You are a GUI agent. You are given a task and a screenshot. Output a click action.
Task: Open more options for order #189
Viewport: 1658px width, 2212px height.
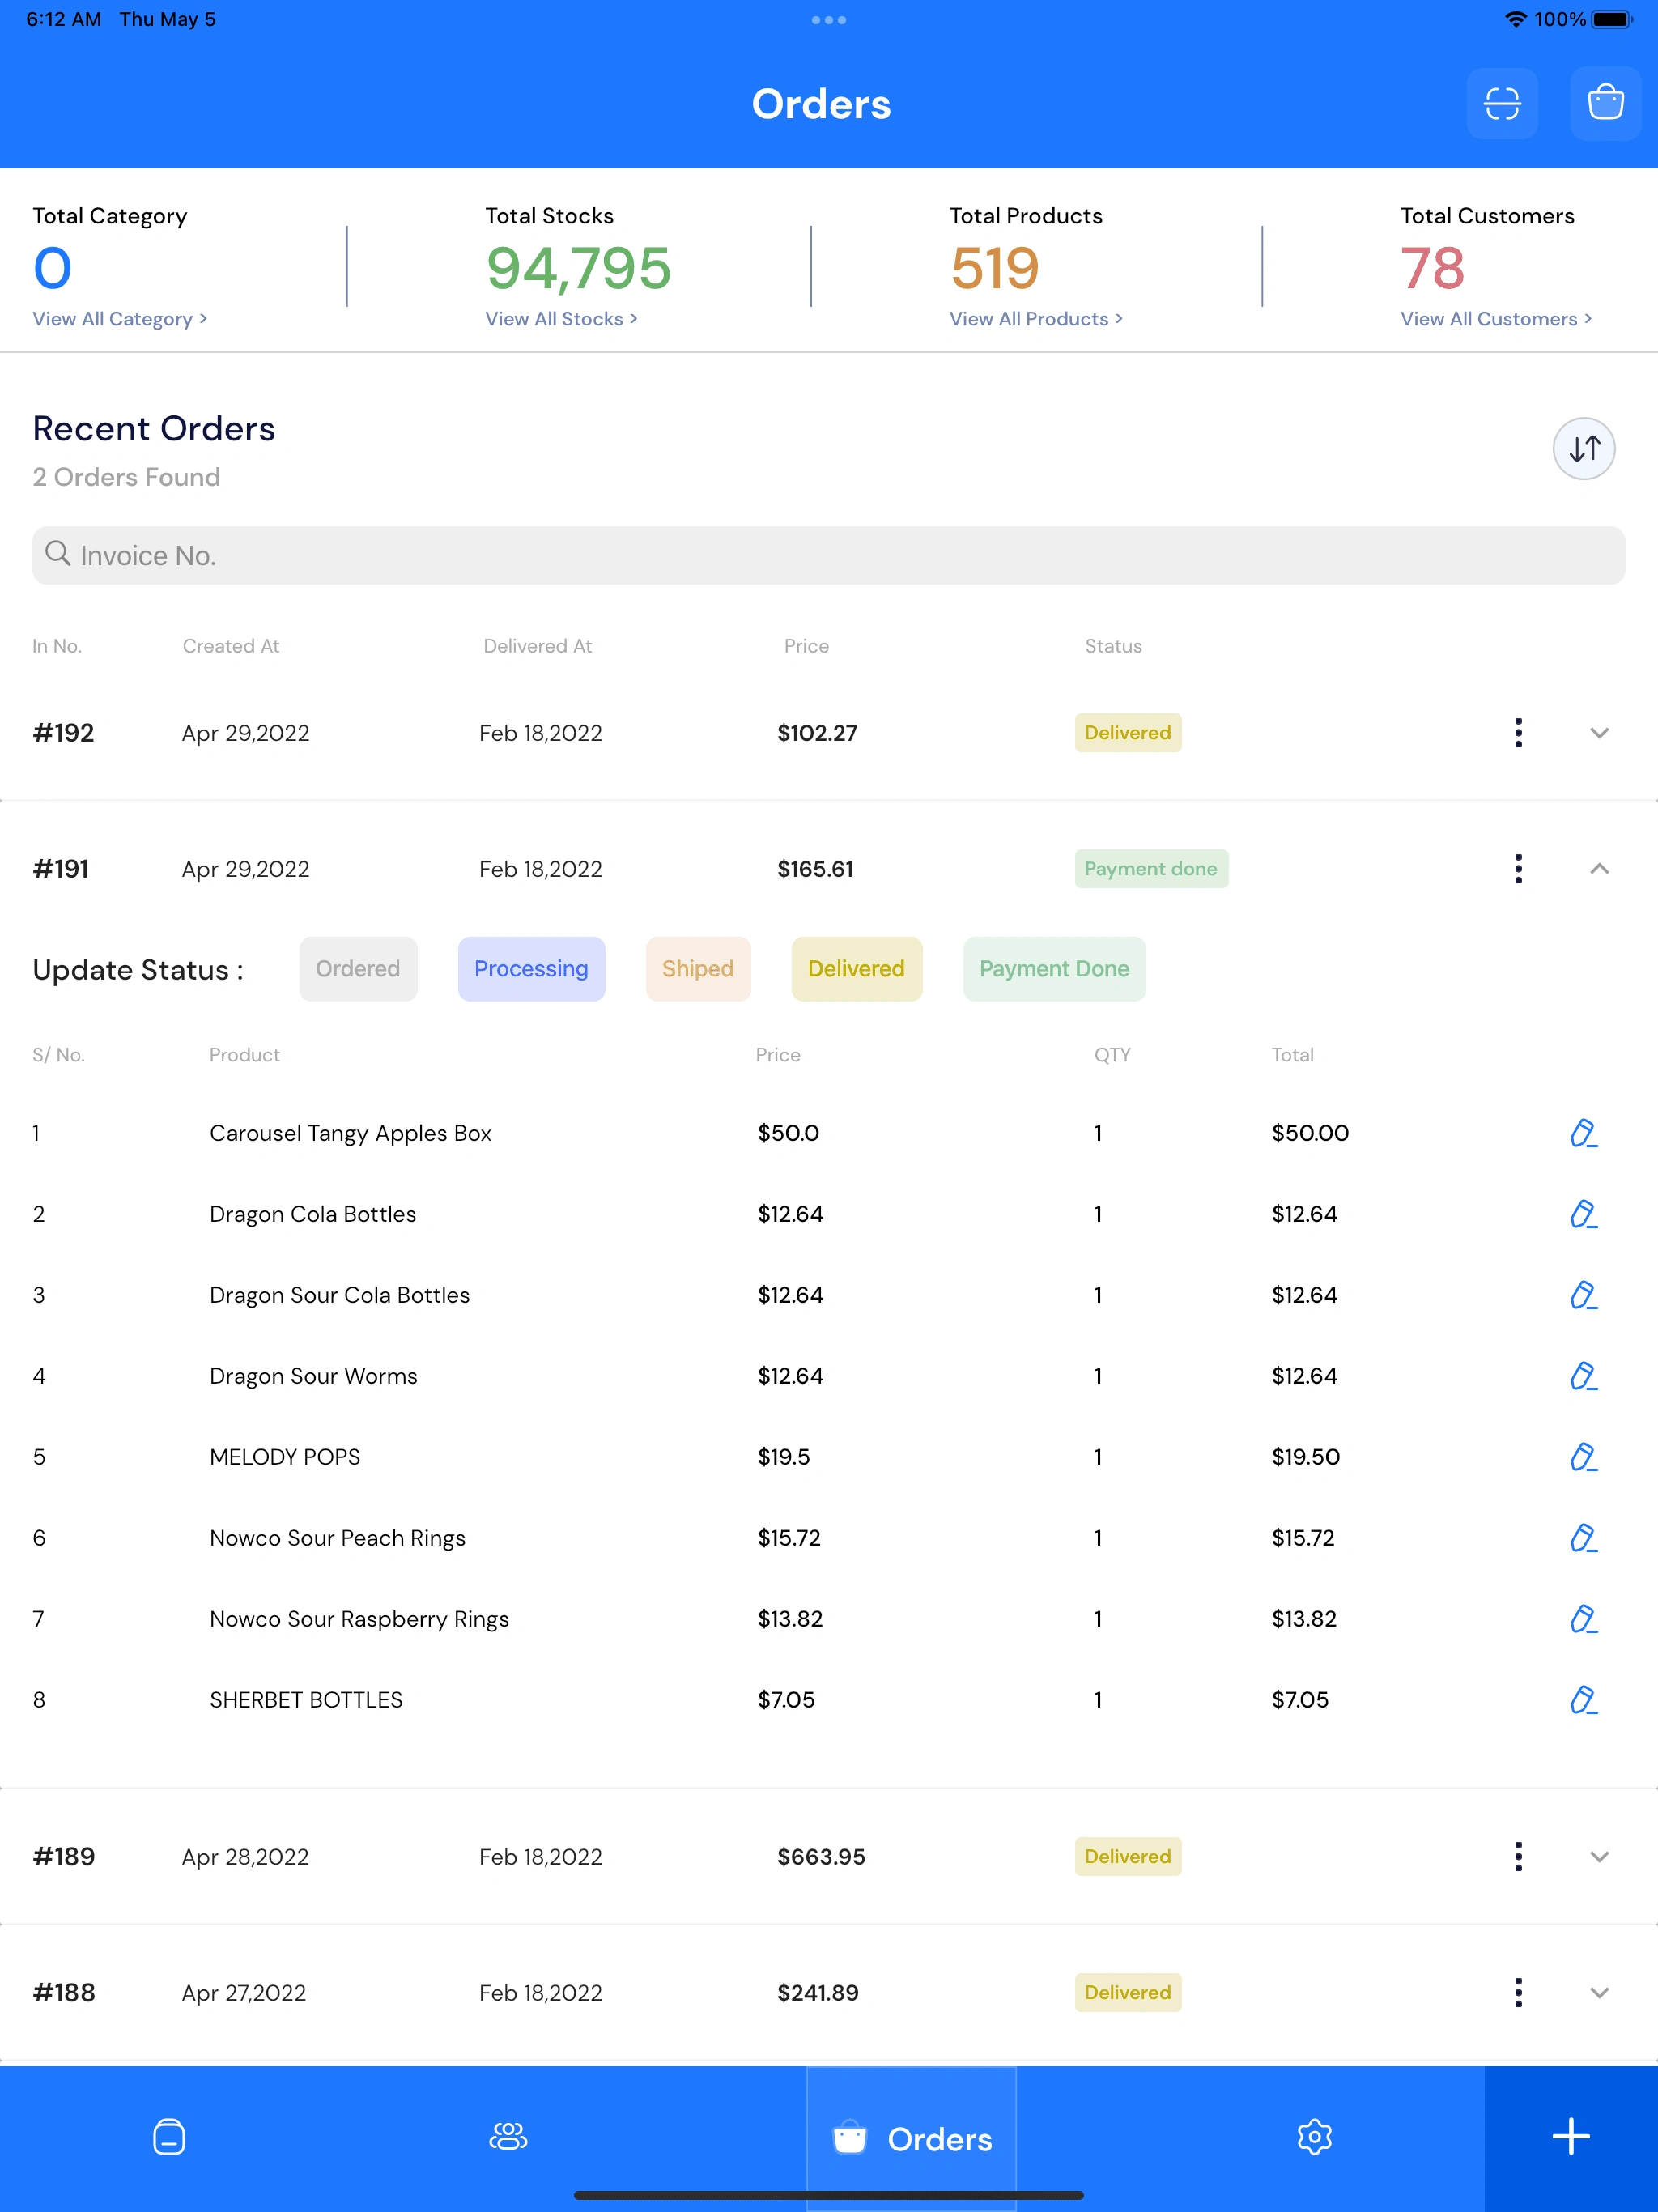point(1517,1857)
